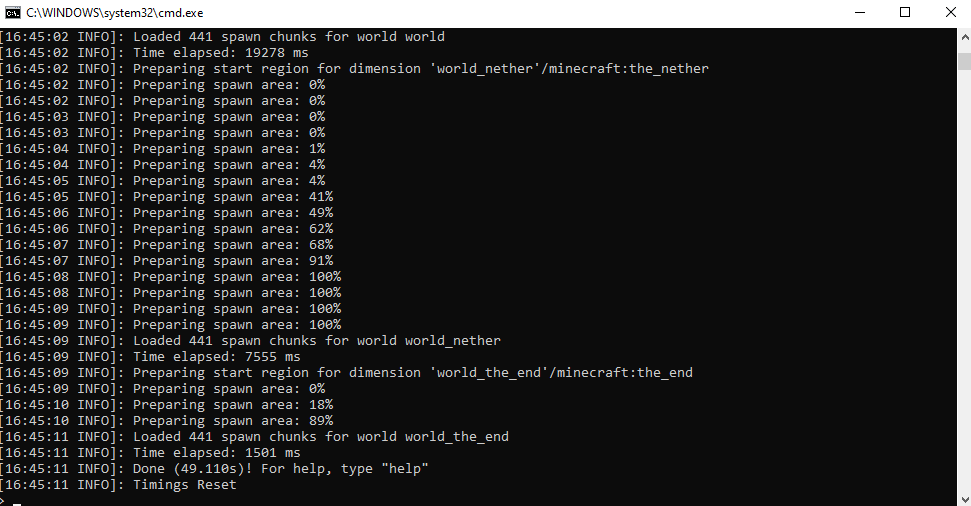
Task: Click the line mentioning 'world_the_end'/minecraft:the_end
Action: tap(346, 373)
